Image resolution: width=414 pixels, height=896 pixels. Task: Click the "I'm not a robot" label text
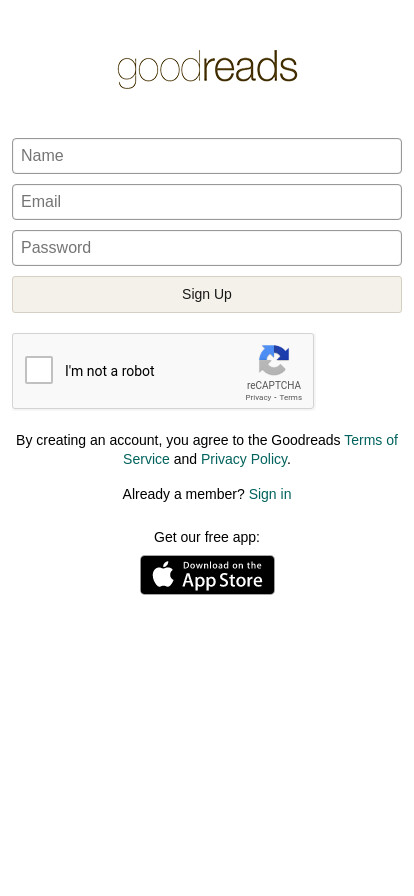(109, 371)
